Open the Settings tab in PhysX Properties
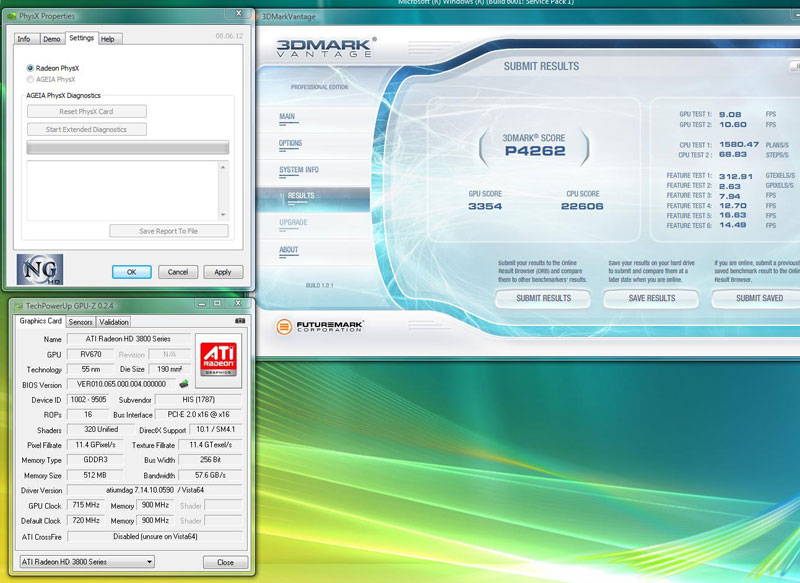 pyautogui.click(x=82, y=38)
